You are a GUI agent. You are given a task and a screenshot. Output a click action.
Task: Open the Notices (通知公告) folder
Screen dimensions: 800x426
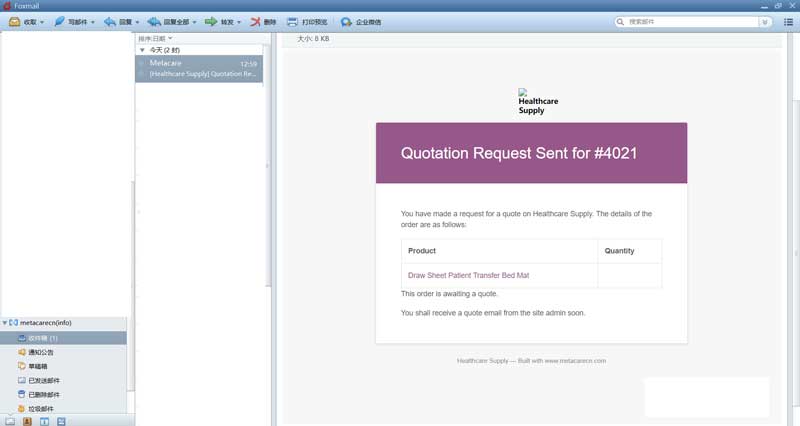click(x=63, y=352)
